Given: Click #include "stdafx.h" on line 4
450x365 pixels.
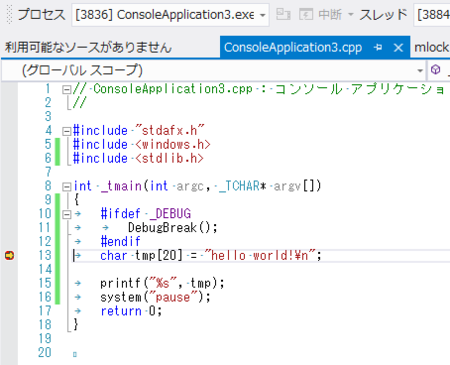Looking at the screenshot, I should 138,131.
